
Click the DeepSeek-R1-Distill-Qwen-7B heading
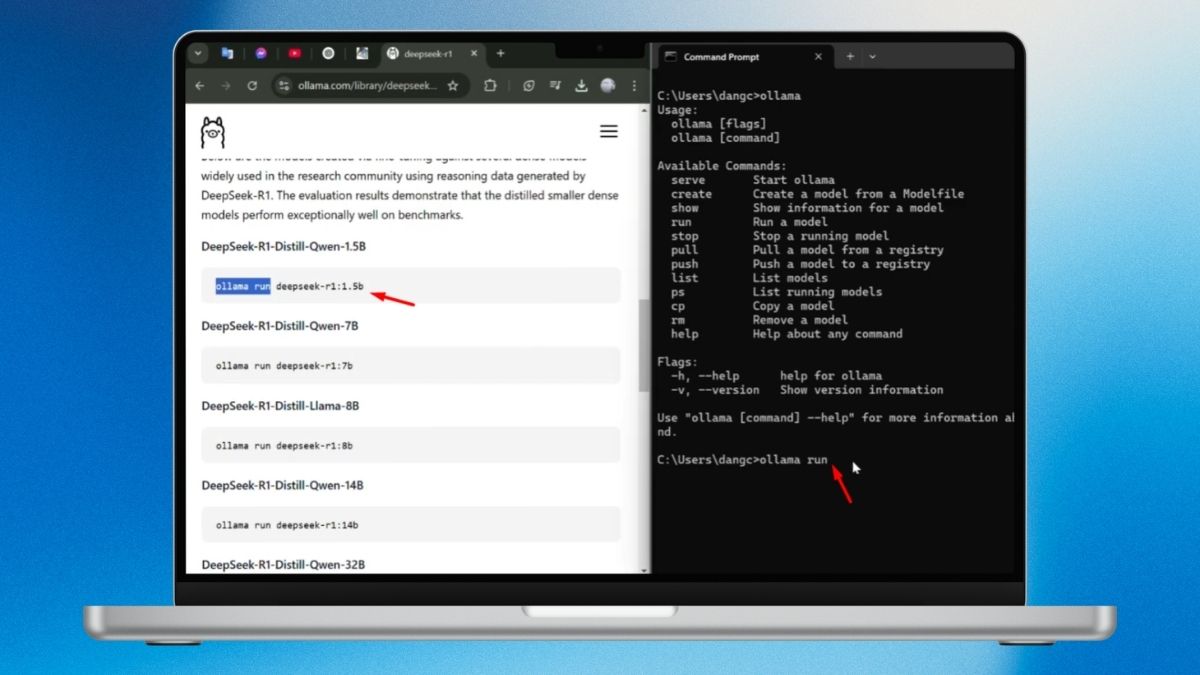(280, 326)
